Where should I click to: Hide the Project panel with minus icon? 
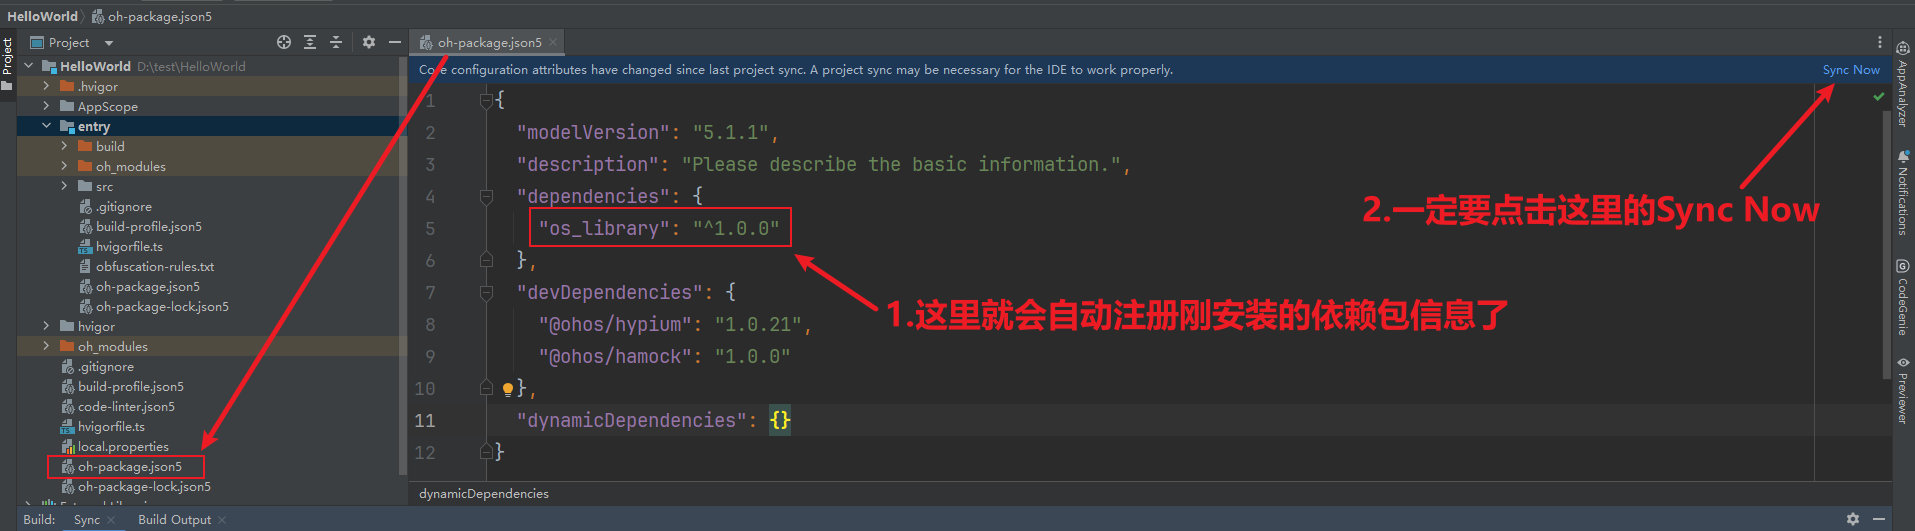click(395, 42)
